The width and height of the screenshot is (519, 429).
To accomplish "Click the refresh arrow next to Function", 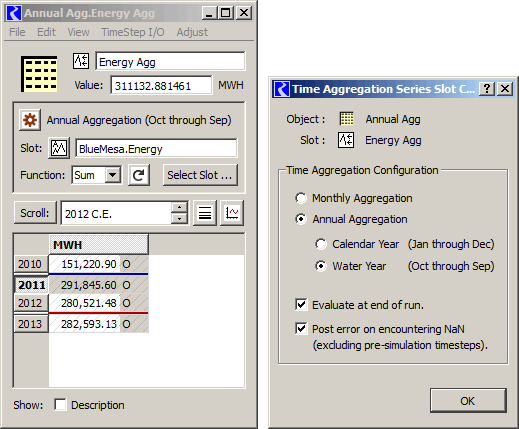I will 139,175.
